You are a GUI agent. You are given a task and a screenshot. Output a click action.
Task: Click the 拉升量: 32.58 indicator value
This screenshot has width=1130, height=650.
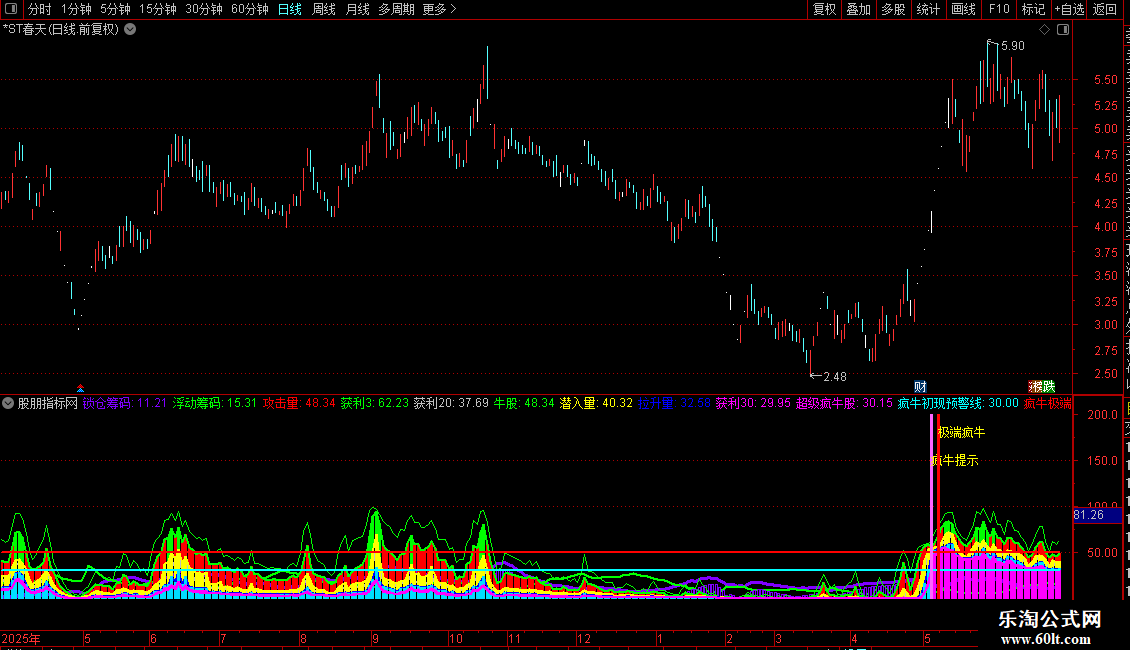point(675,404)
